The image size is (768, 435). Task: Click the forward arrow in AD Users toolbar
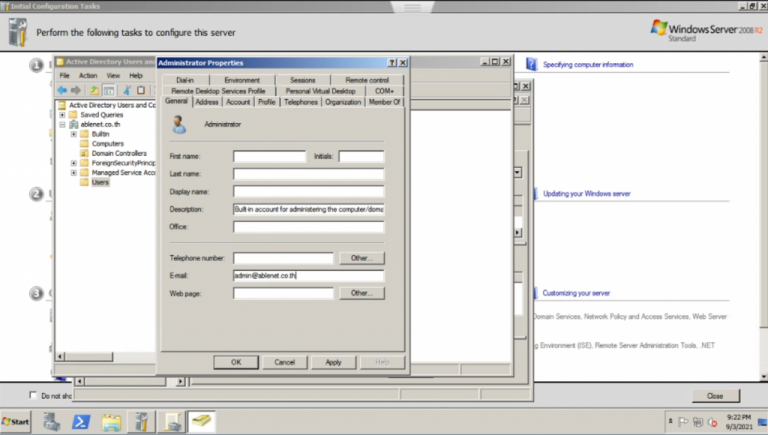coord(76,90)
